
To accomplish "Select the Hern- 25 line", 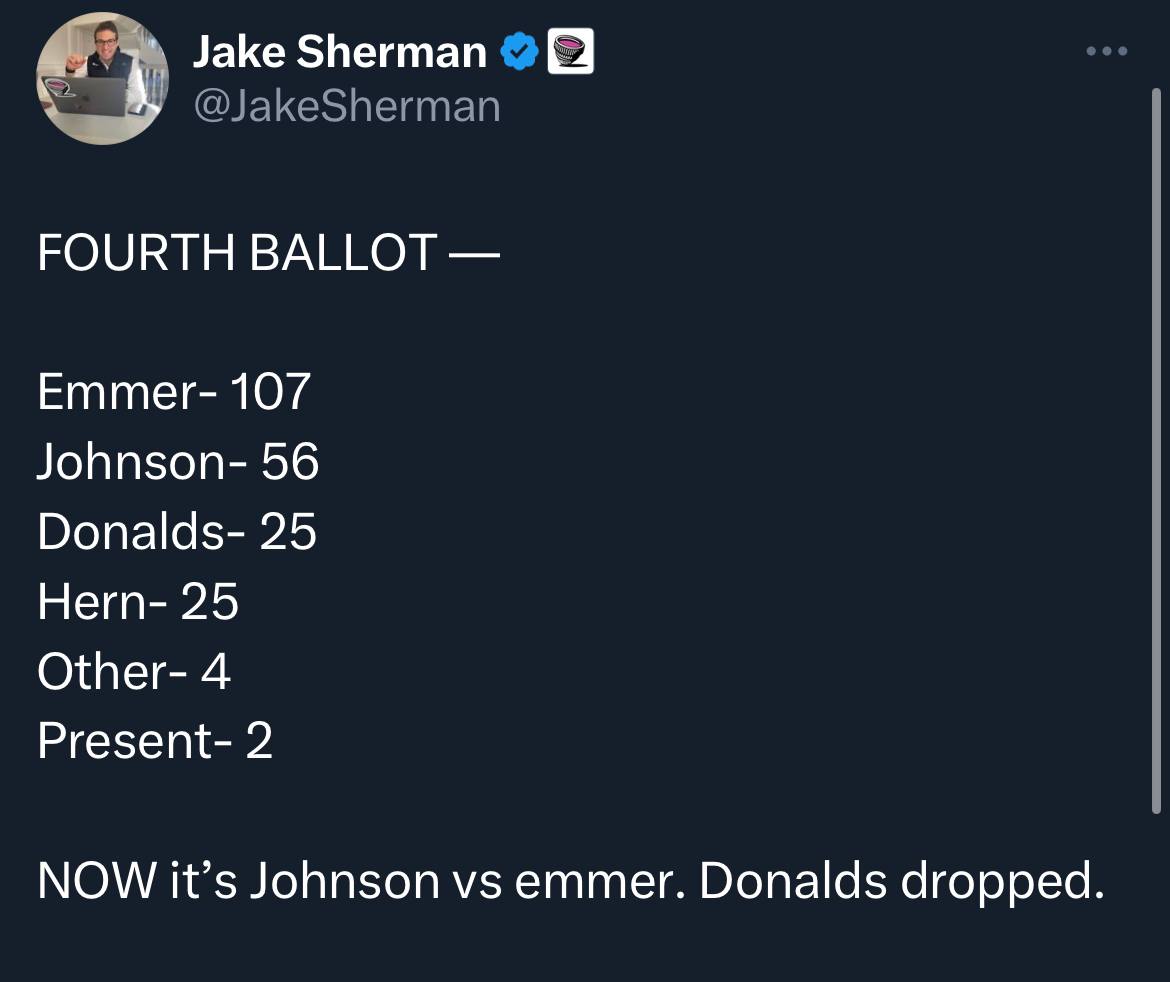I will (x=138, y=601).
